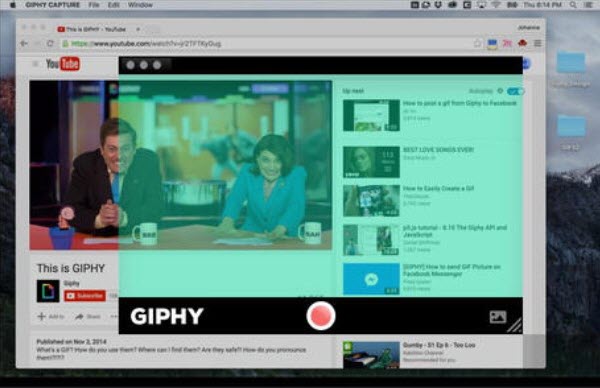Share the This is GIPHY video
This screenshot has width=600, height=388.
[88, 316]
